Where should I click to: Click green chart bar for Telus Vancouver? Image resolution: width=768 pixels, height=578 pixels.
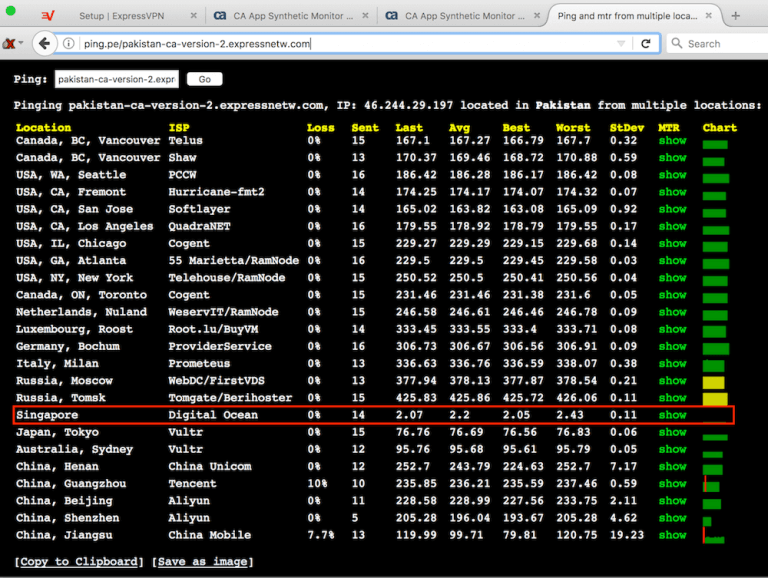tap(715, 144)
